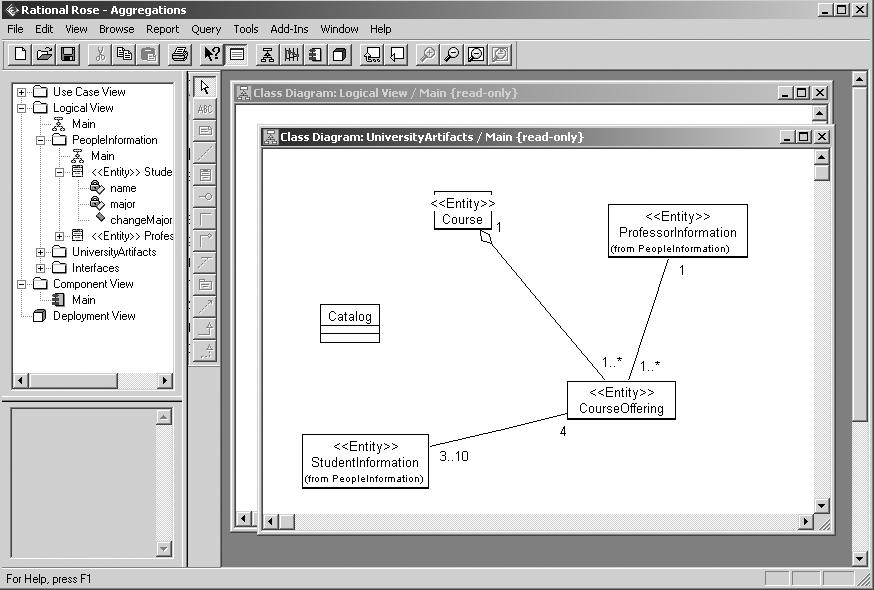
Task: Select Deployment View in the browser tree
Action: [94, 316]
